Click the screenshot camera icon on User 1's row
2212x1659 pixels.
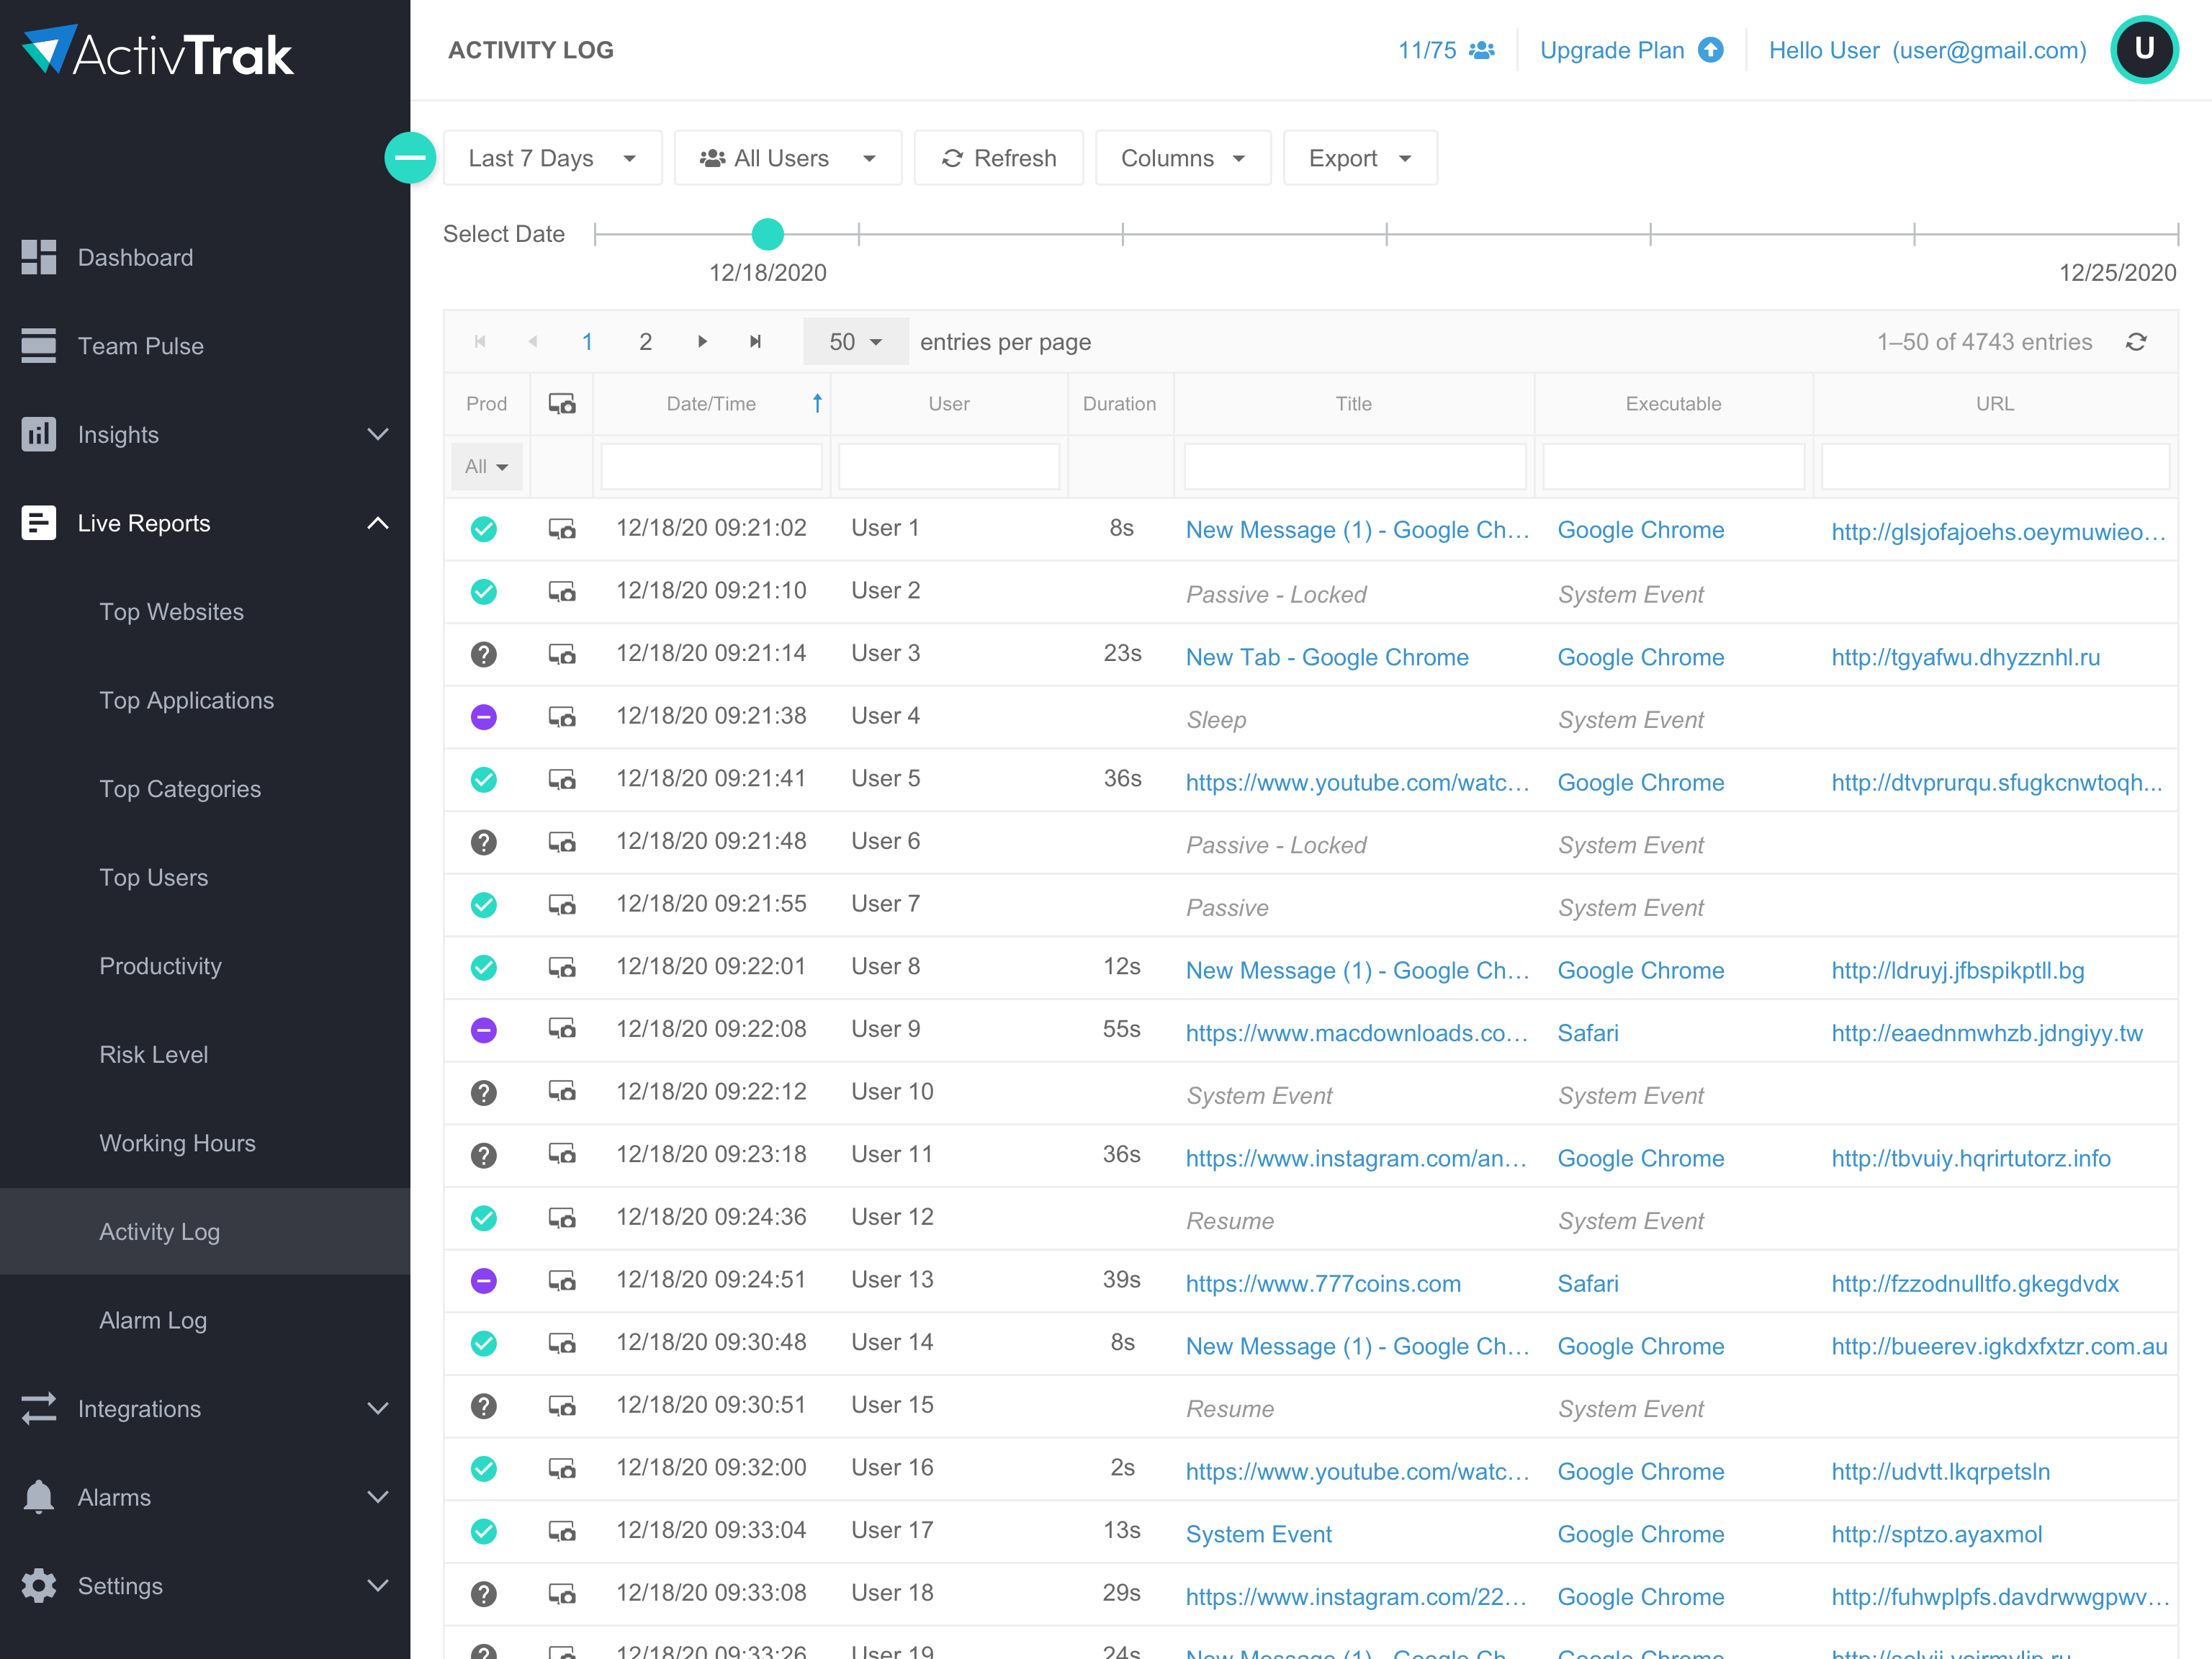pos(562,529)
